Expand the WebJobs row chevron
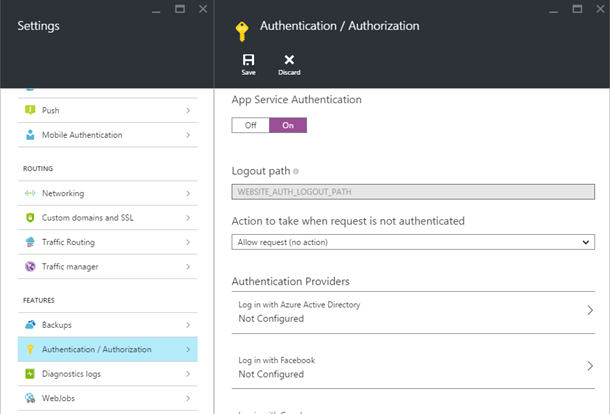The height and width of the screenshot is (414, 610). [188, 398]
